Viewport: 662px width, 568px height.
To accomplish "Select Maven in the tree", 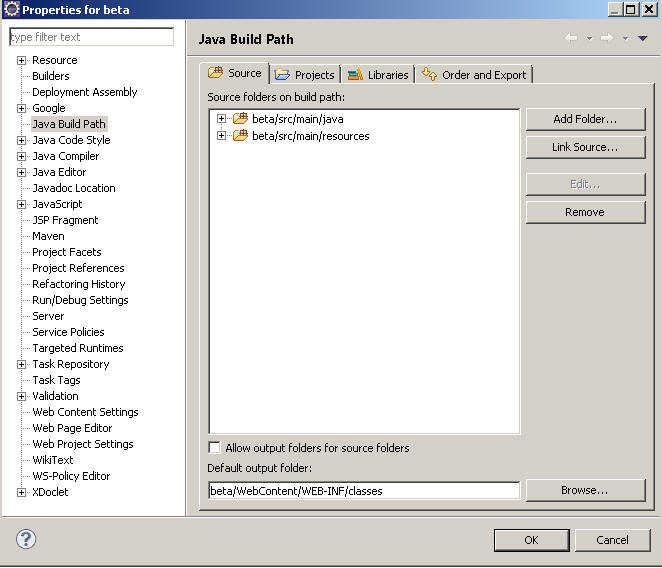I will click(x=48, y=236).
